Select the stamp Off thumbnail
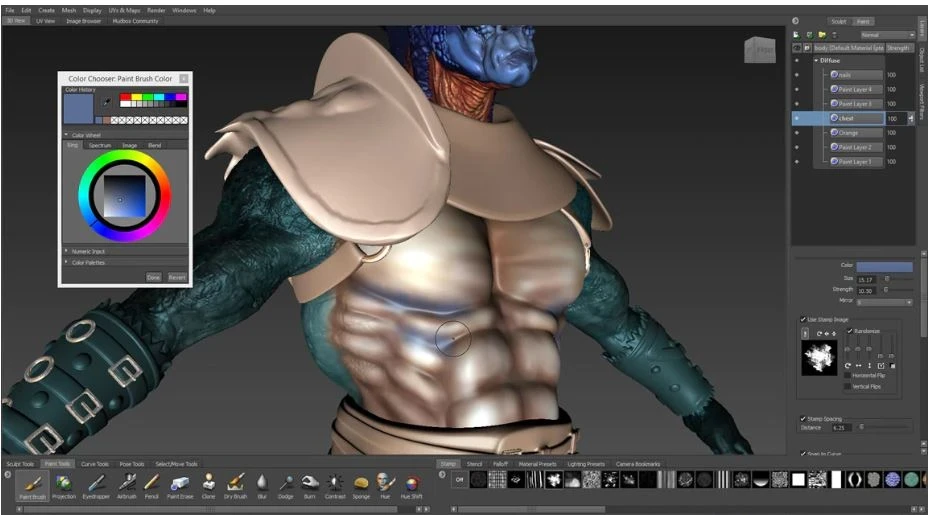The width and height of the screenshot is (932, 515). click(x=459, y=479)
